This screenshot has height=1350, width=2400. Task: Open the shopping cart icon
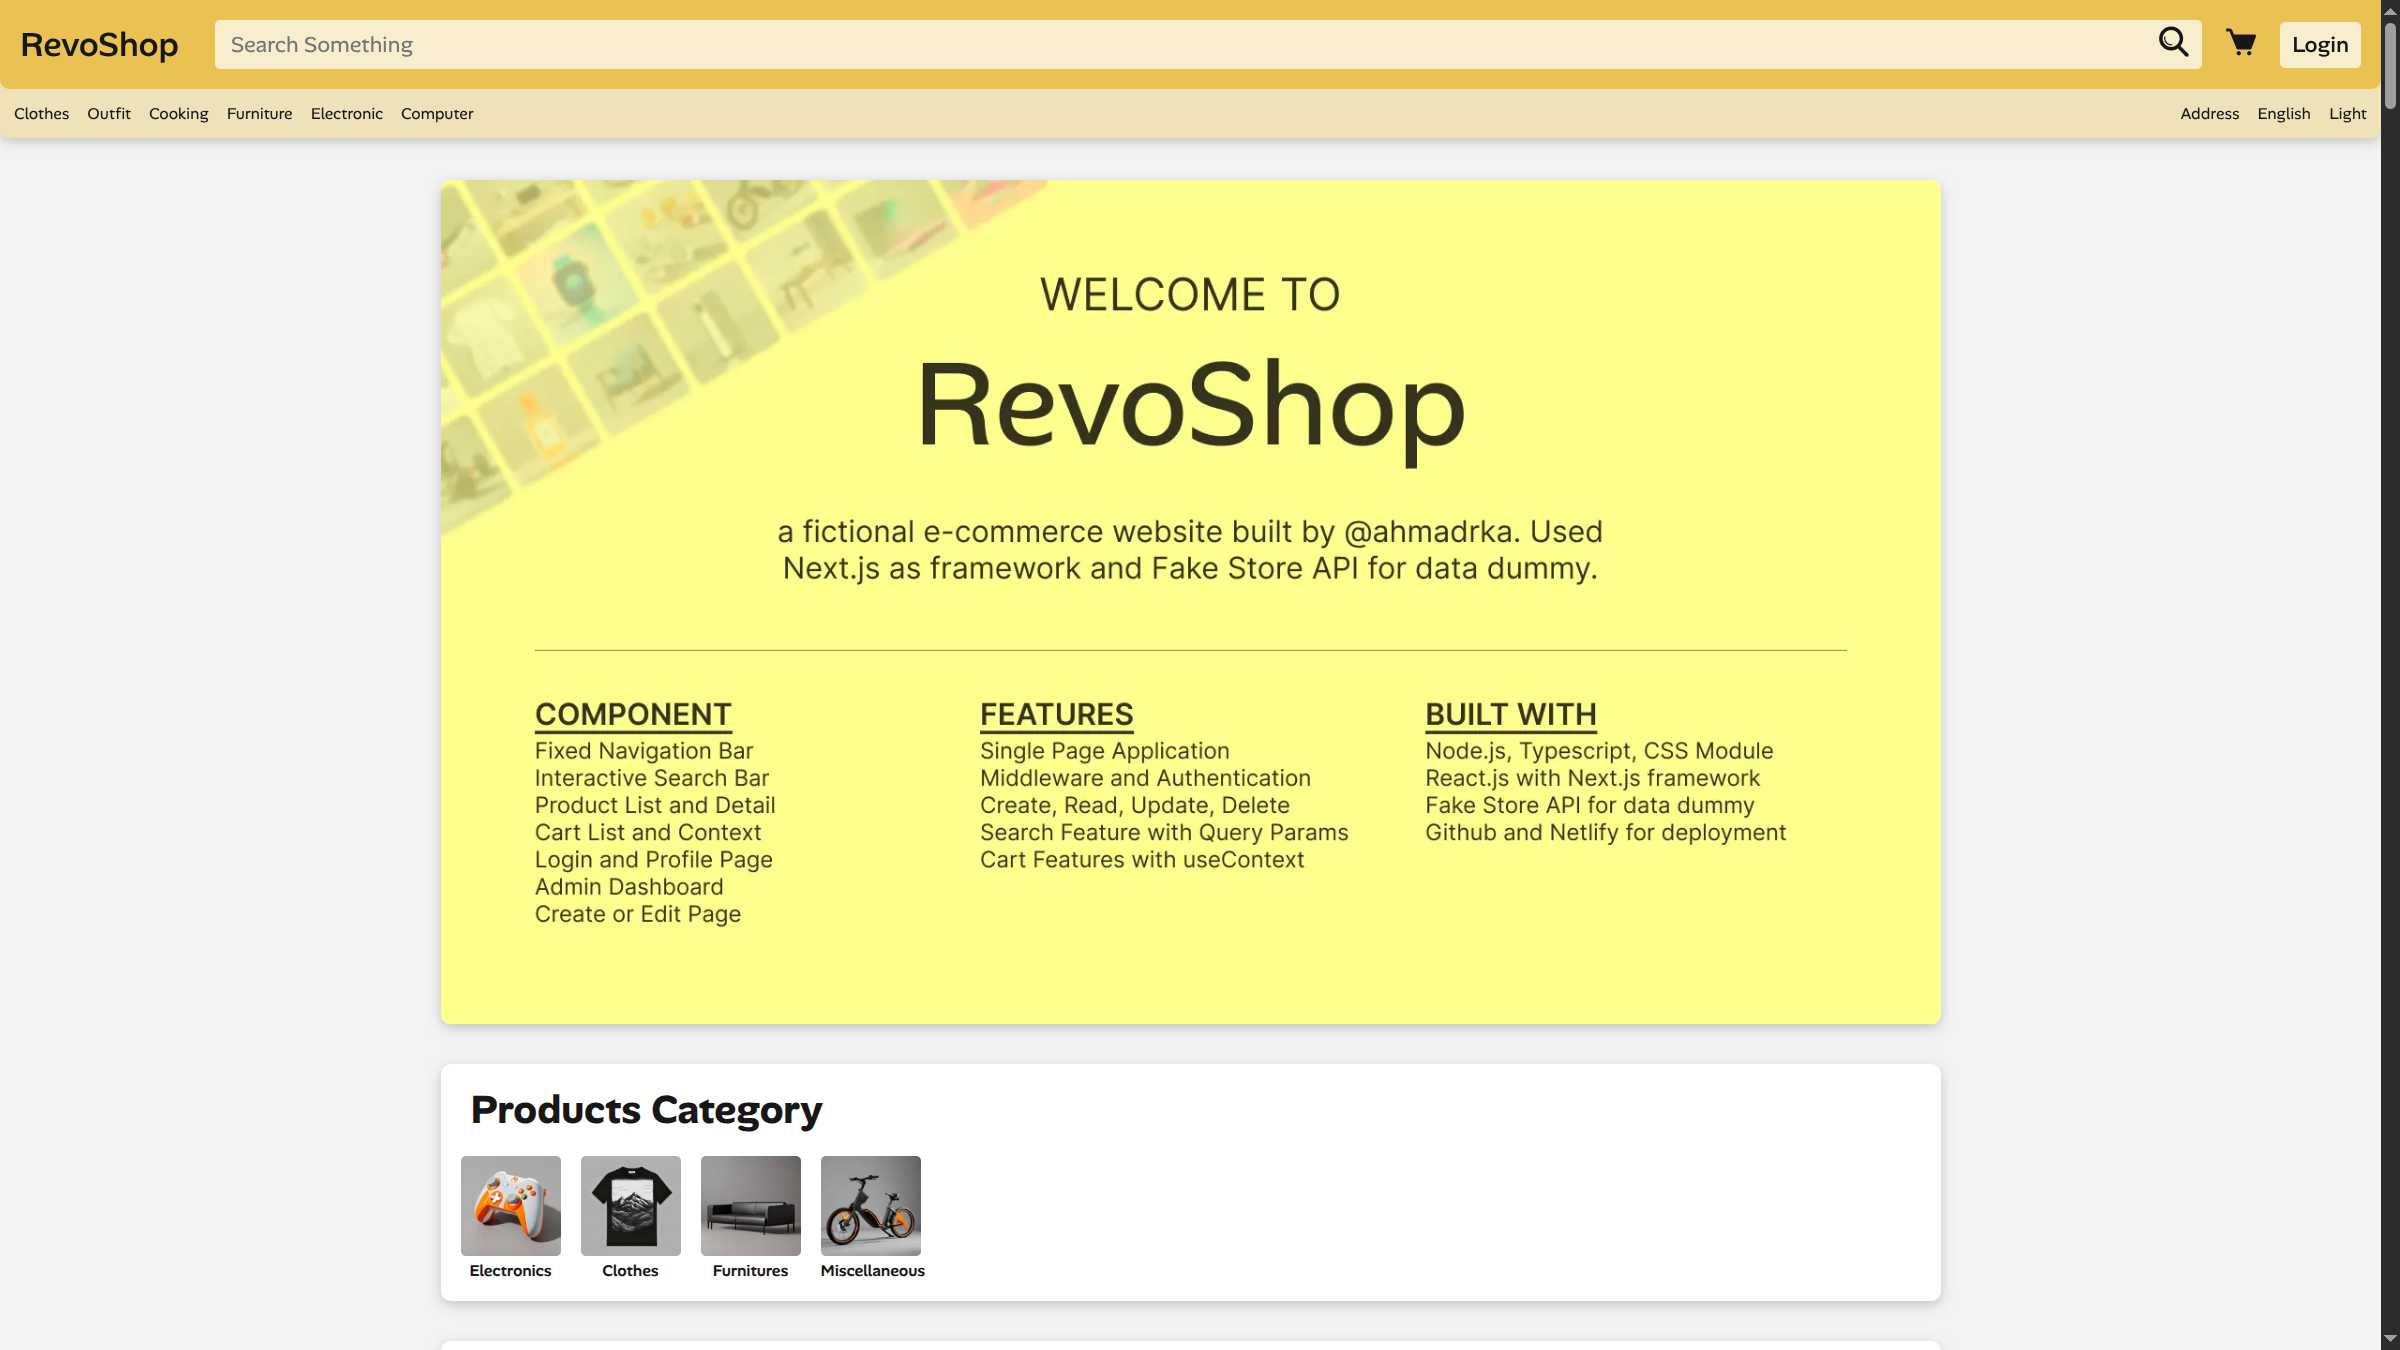click(x=2241, y=43)
